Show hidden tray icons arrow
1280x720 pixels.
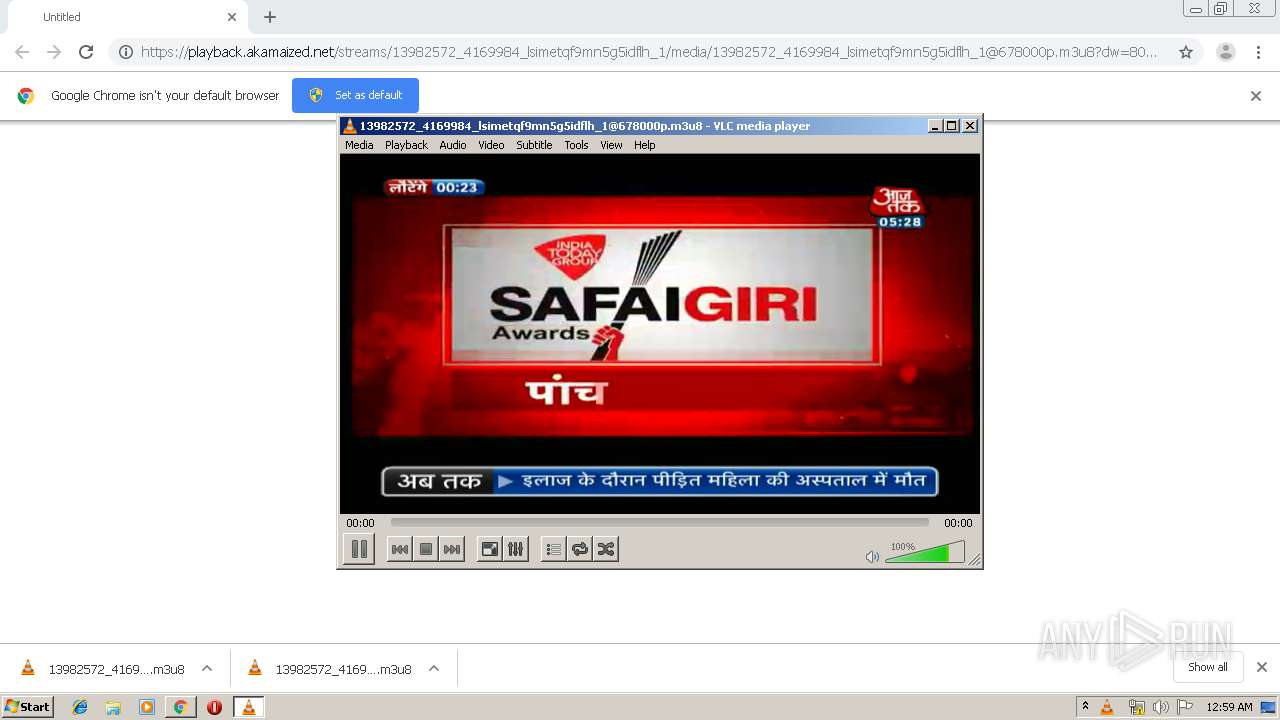pyautogui.click(x=1085, y=707)
